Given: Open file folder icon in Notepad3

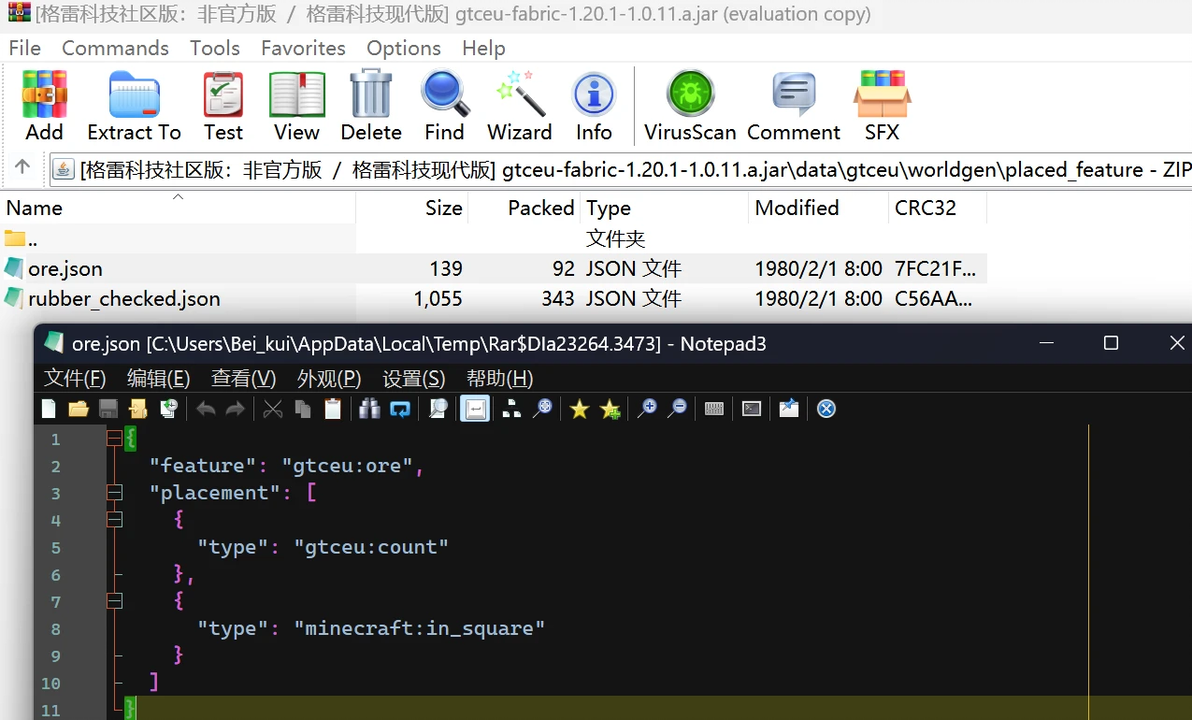Looking at the screenshot, I should pyautogui.click(x=78, y=409).
